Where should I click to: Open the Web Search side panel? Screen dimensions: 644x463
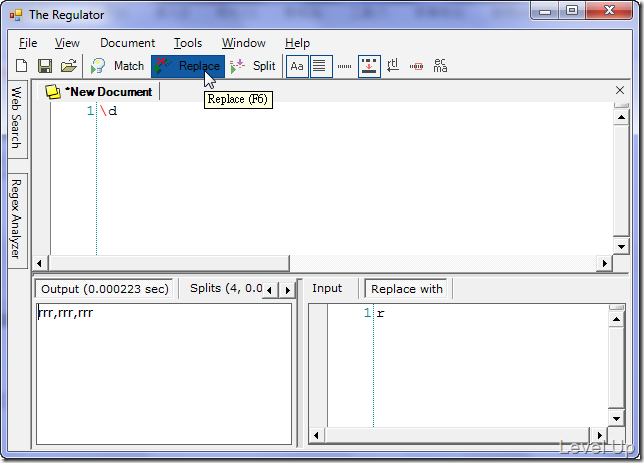[x=16, y=118]
